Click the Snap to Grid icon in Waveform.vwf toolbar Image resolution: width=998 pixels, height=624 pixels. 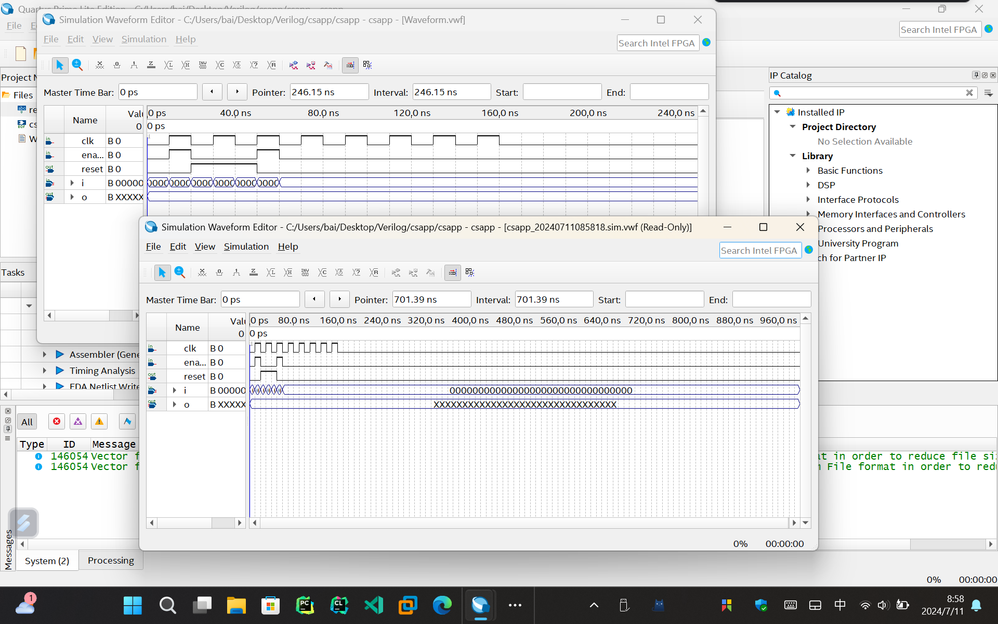350,65
